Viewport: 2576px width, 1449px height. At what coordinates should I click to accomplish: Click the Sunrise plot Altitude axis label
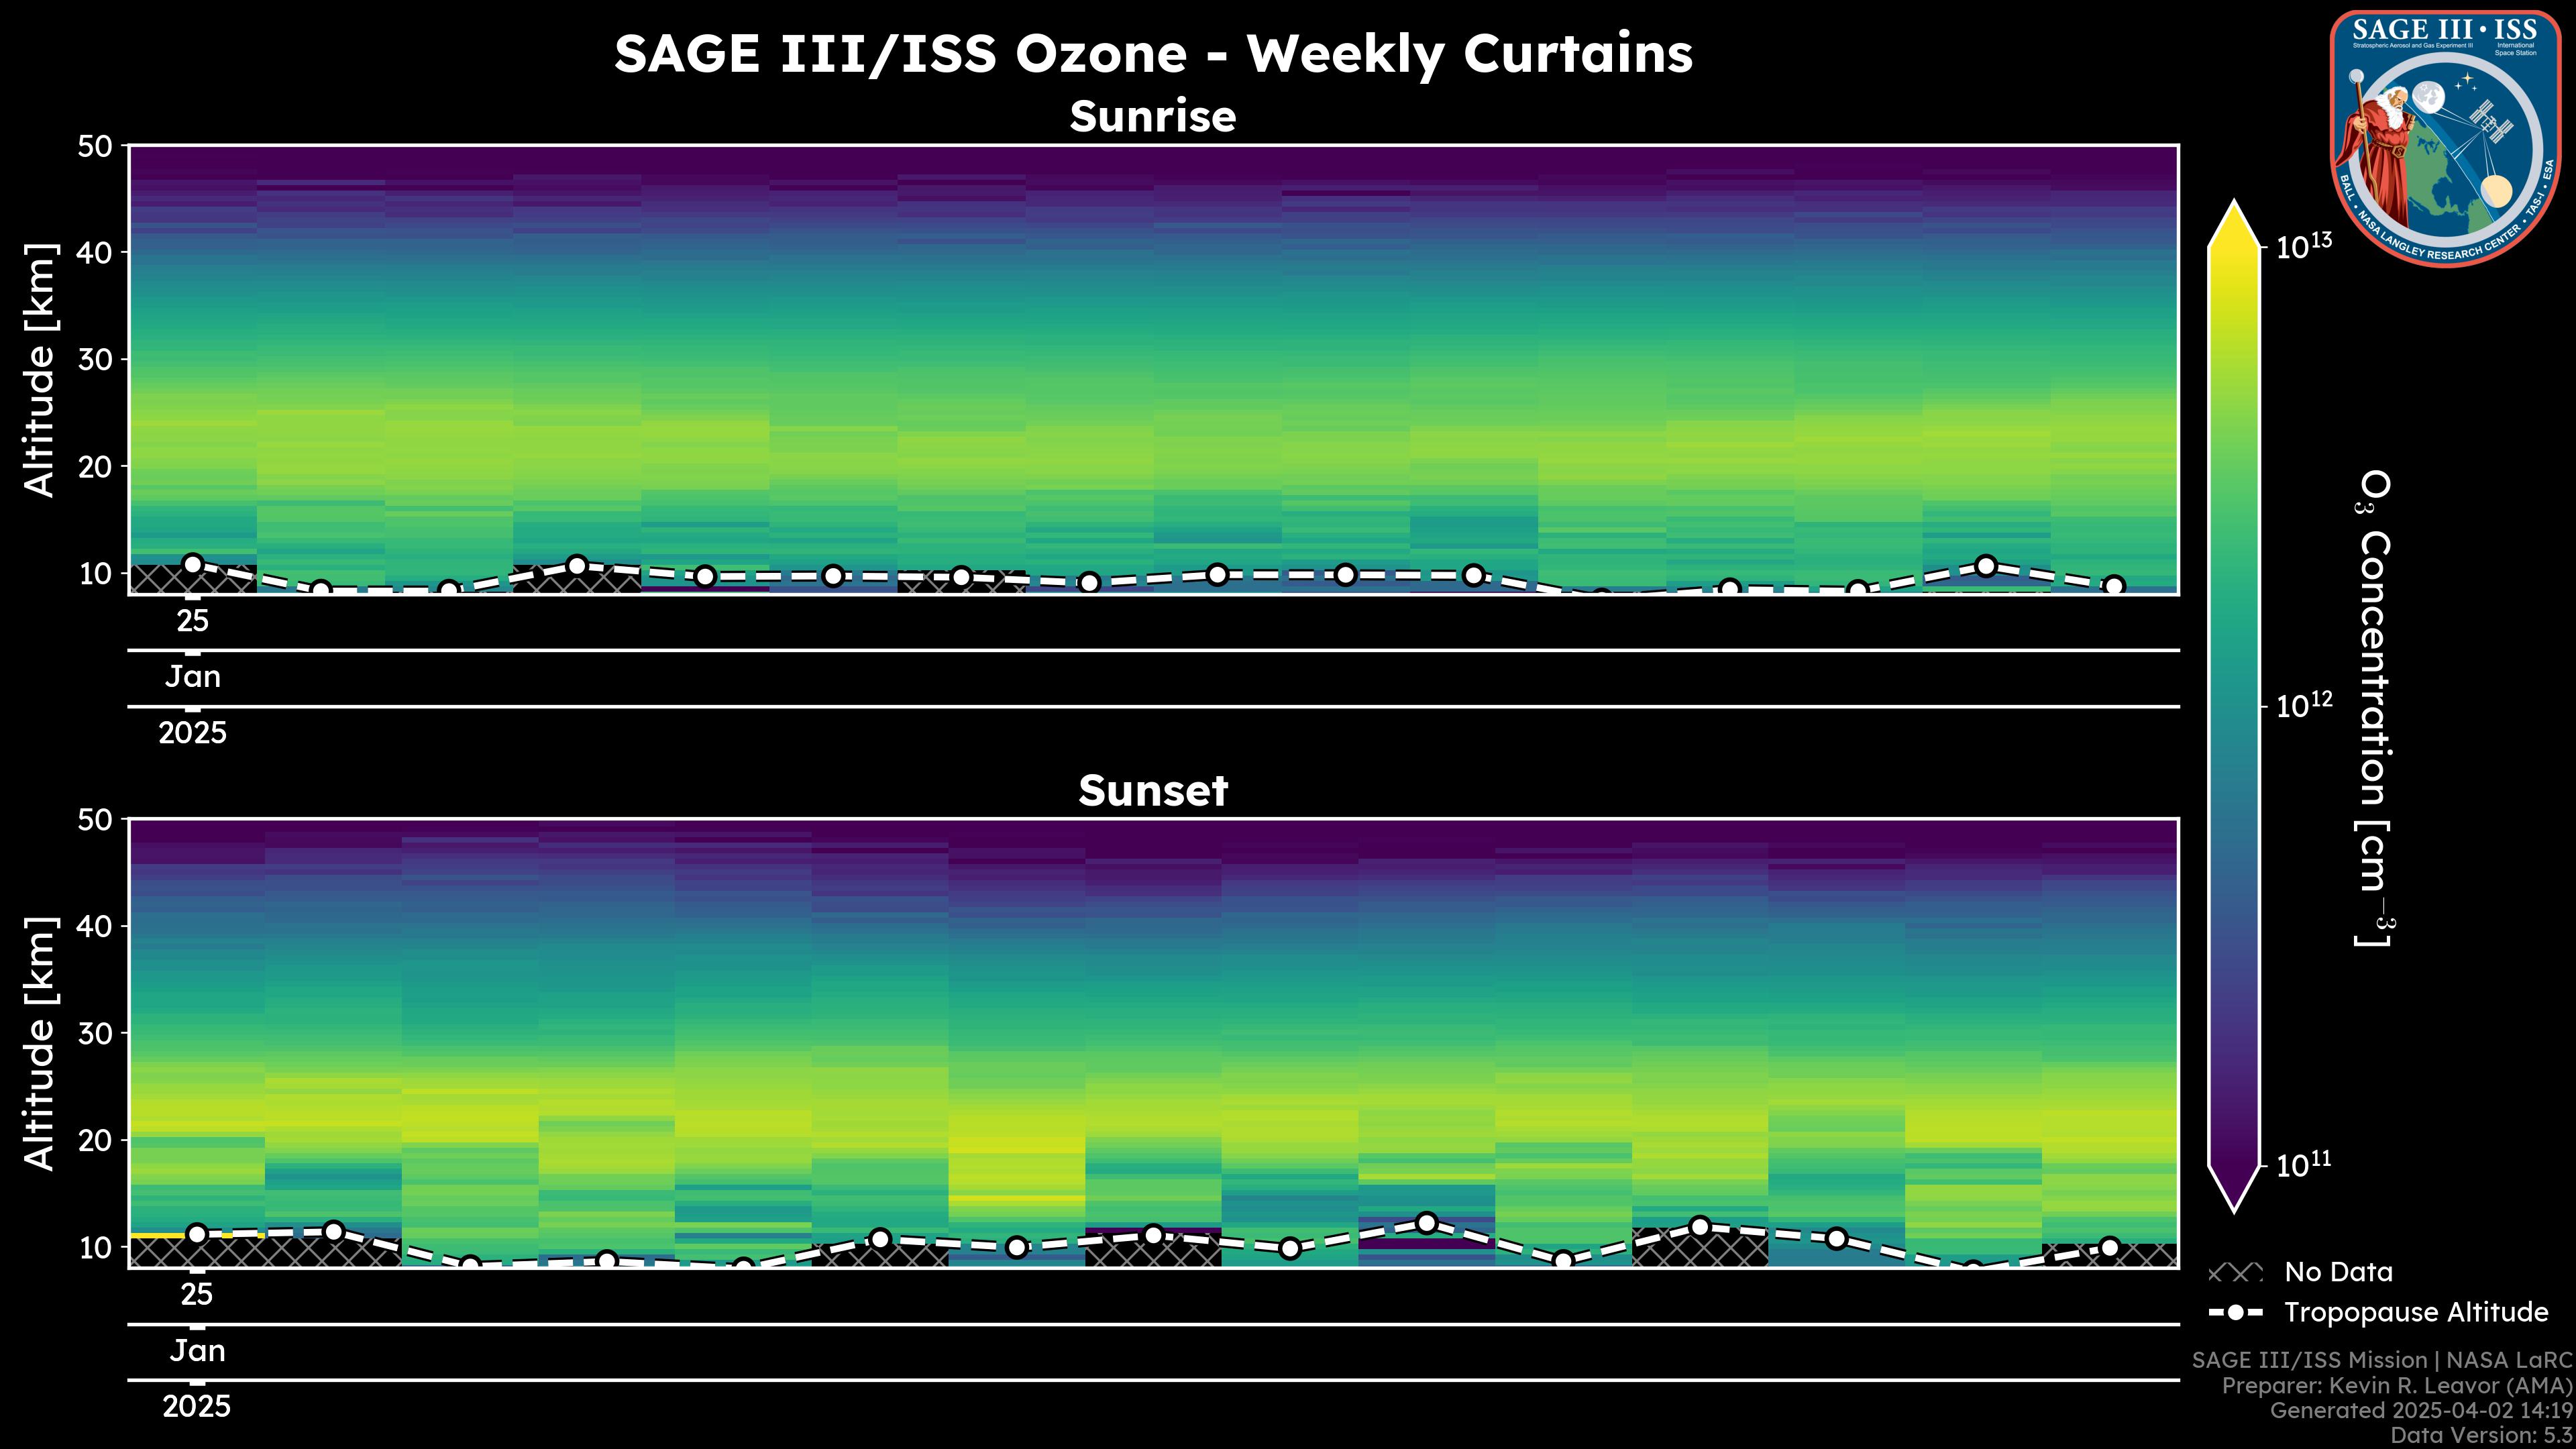pyautogui.click(x=40, y=370)
